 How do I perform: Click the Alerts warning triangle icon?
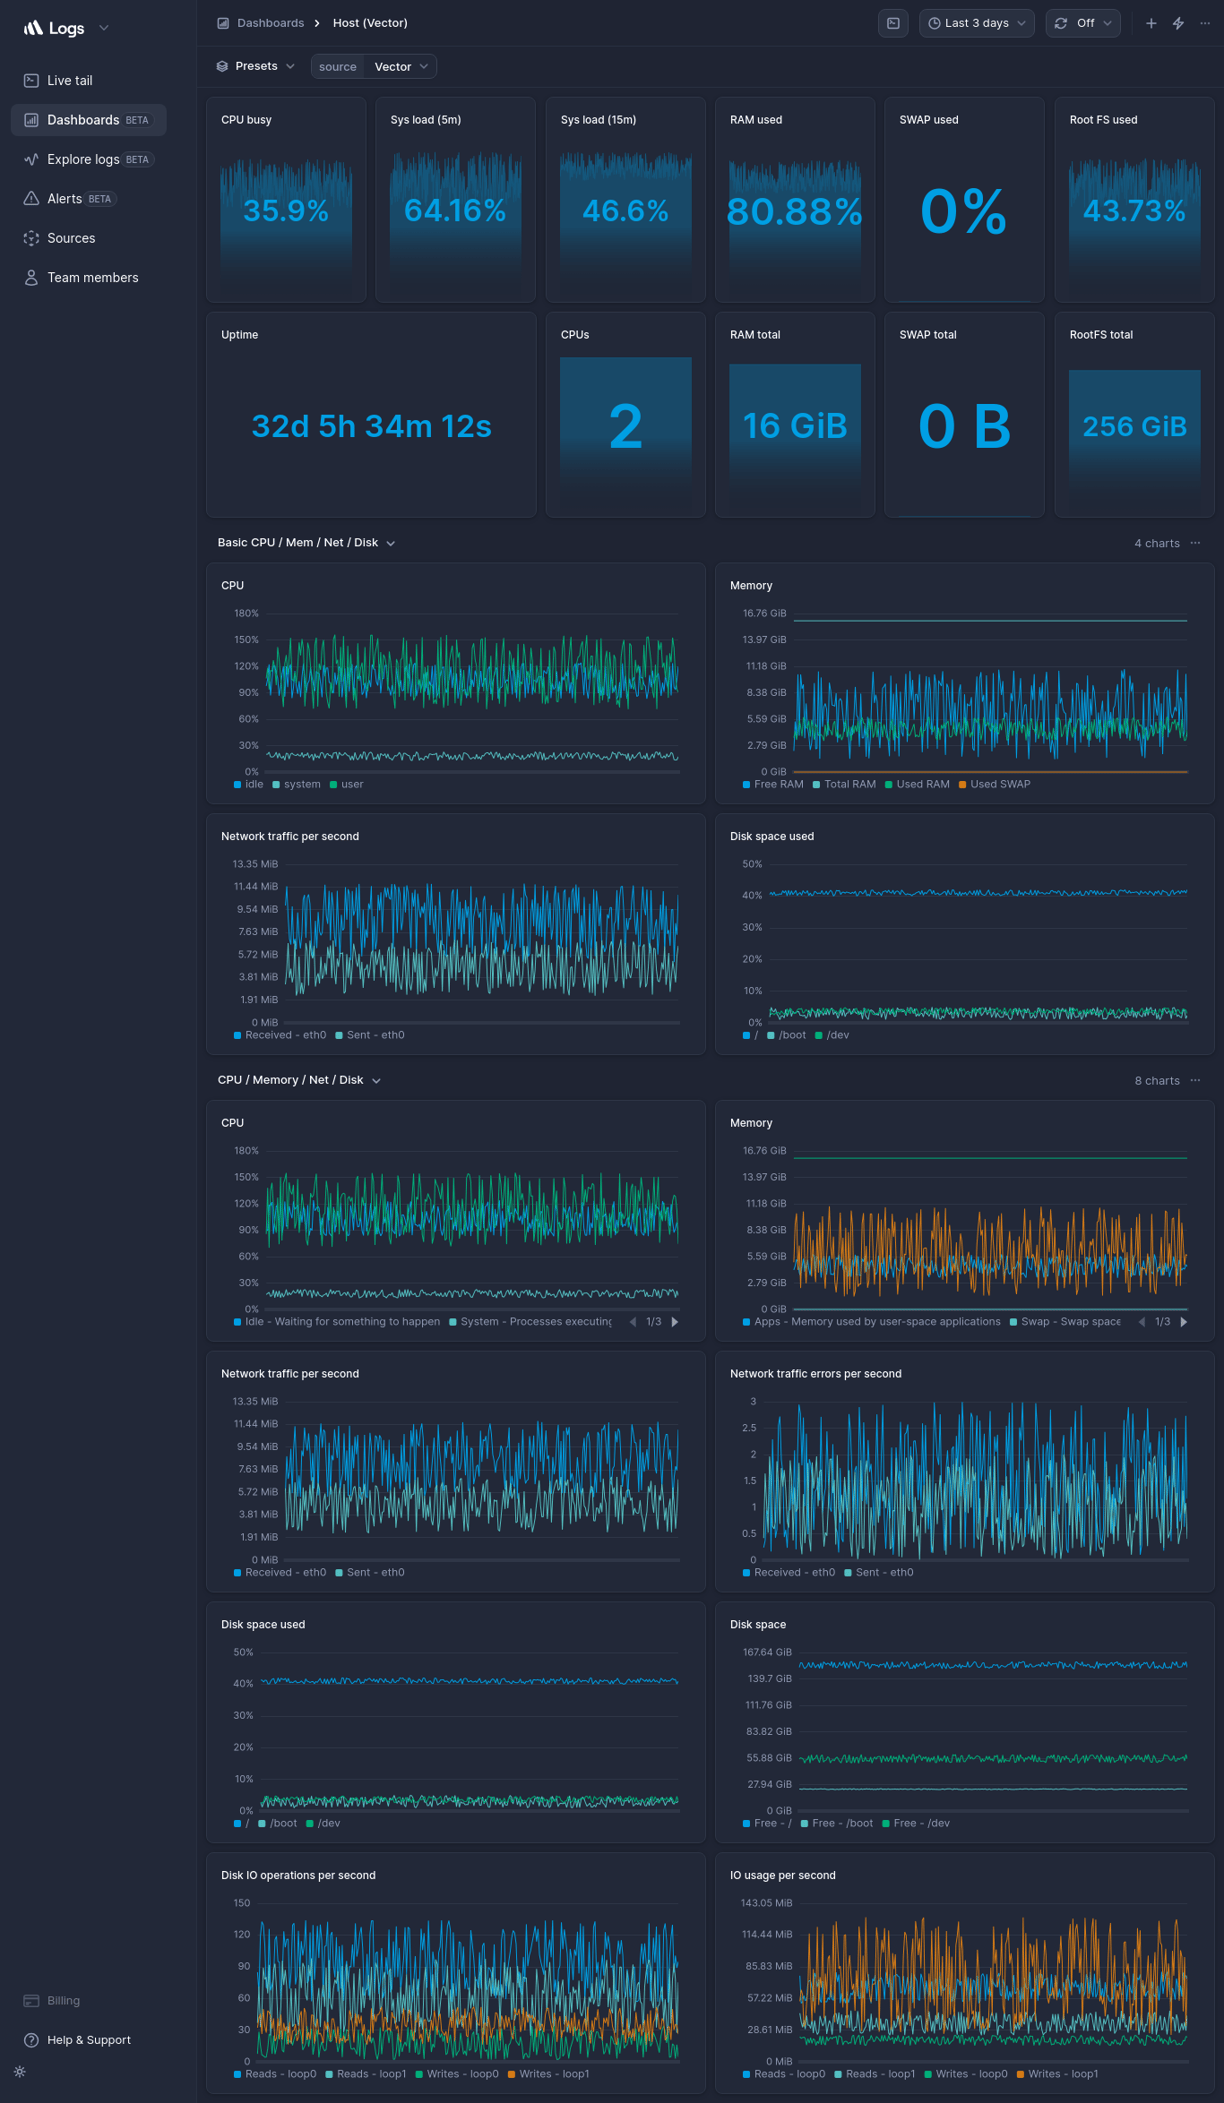point(31,198)
